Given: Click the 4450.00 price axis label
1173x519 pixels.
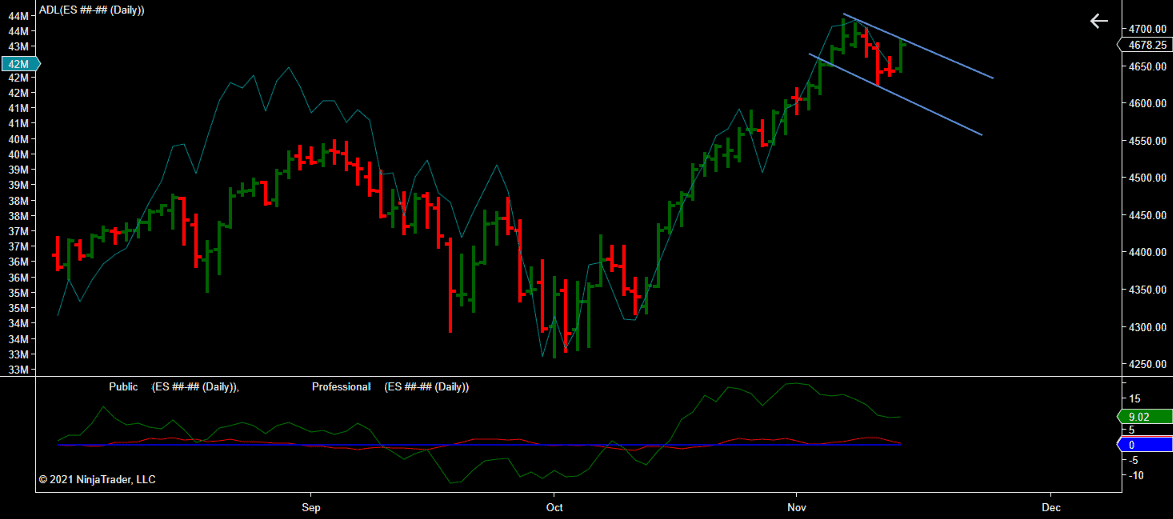Looking at the screenshot, I should coord(1148,215).
